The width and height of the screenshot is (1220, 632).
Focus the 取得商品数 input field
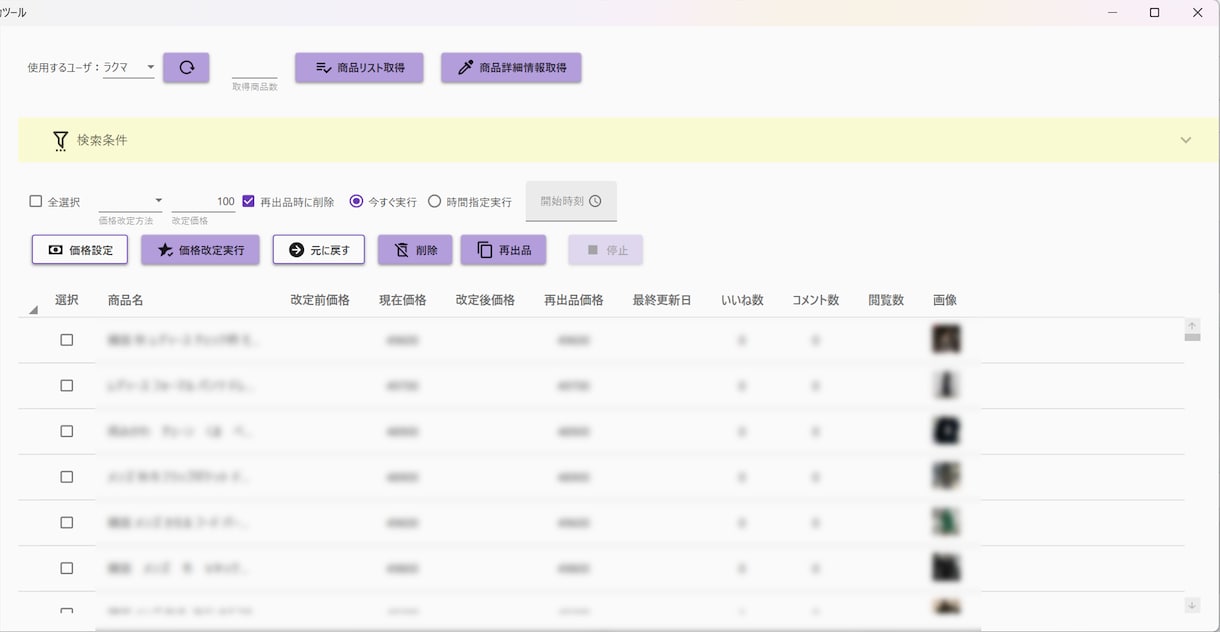pos(255,68)
